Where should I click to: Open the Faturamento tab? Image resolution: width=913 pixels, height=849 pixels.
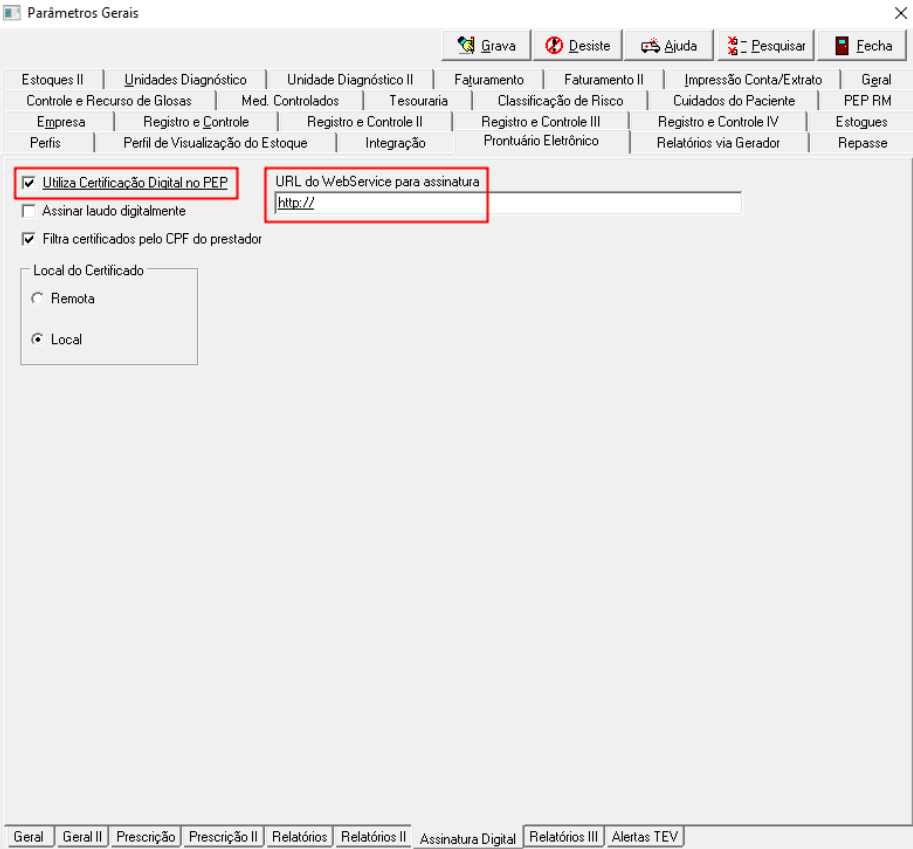[x=489, y=80]
